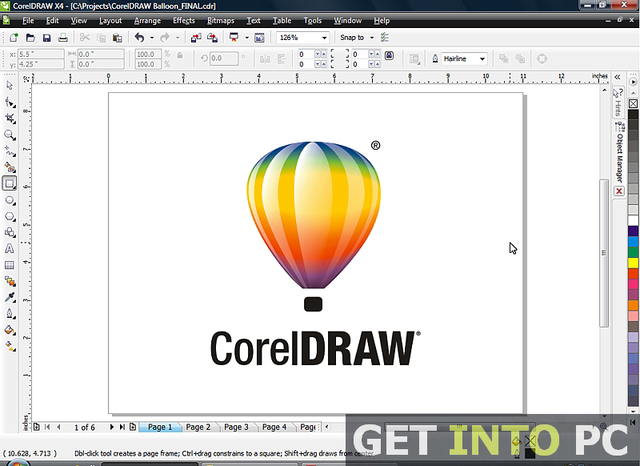Toggle the lock ratio padlock
Viewport: 640px width, 466px height.
pos(180,55)
